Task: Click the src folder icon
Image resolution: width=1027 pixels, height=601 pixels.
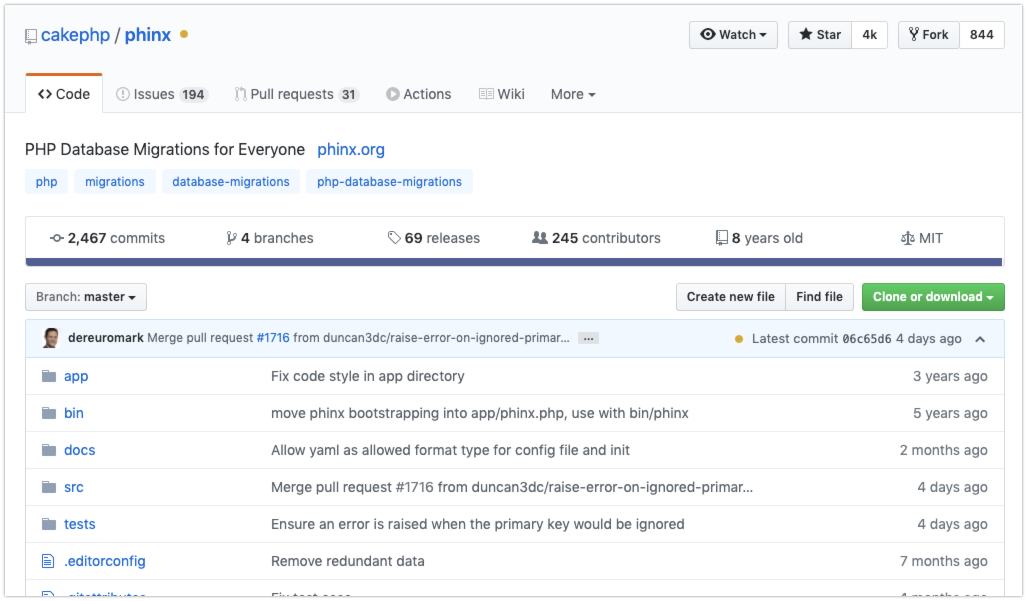Action: (48, 487)
